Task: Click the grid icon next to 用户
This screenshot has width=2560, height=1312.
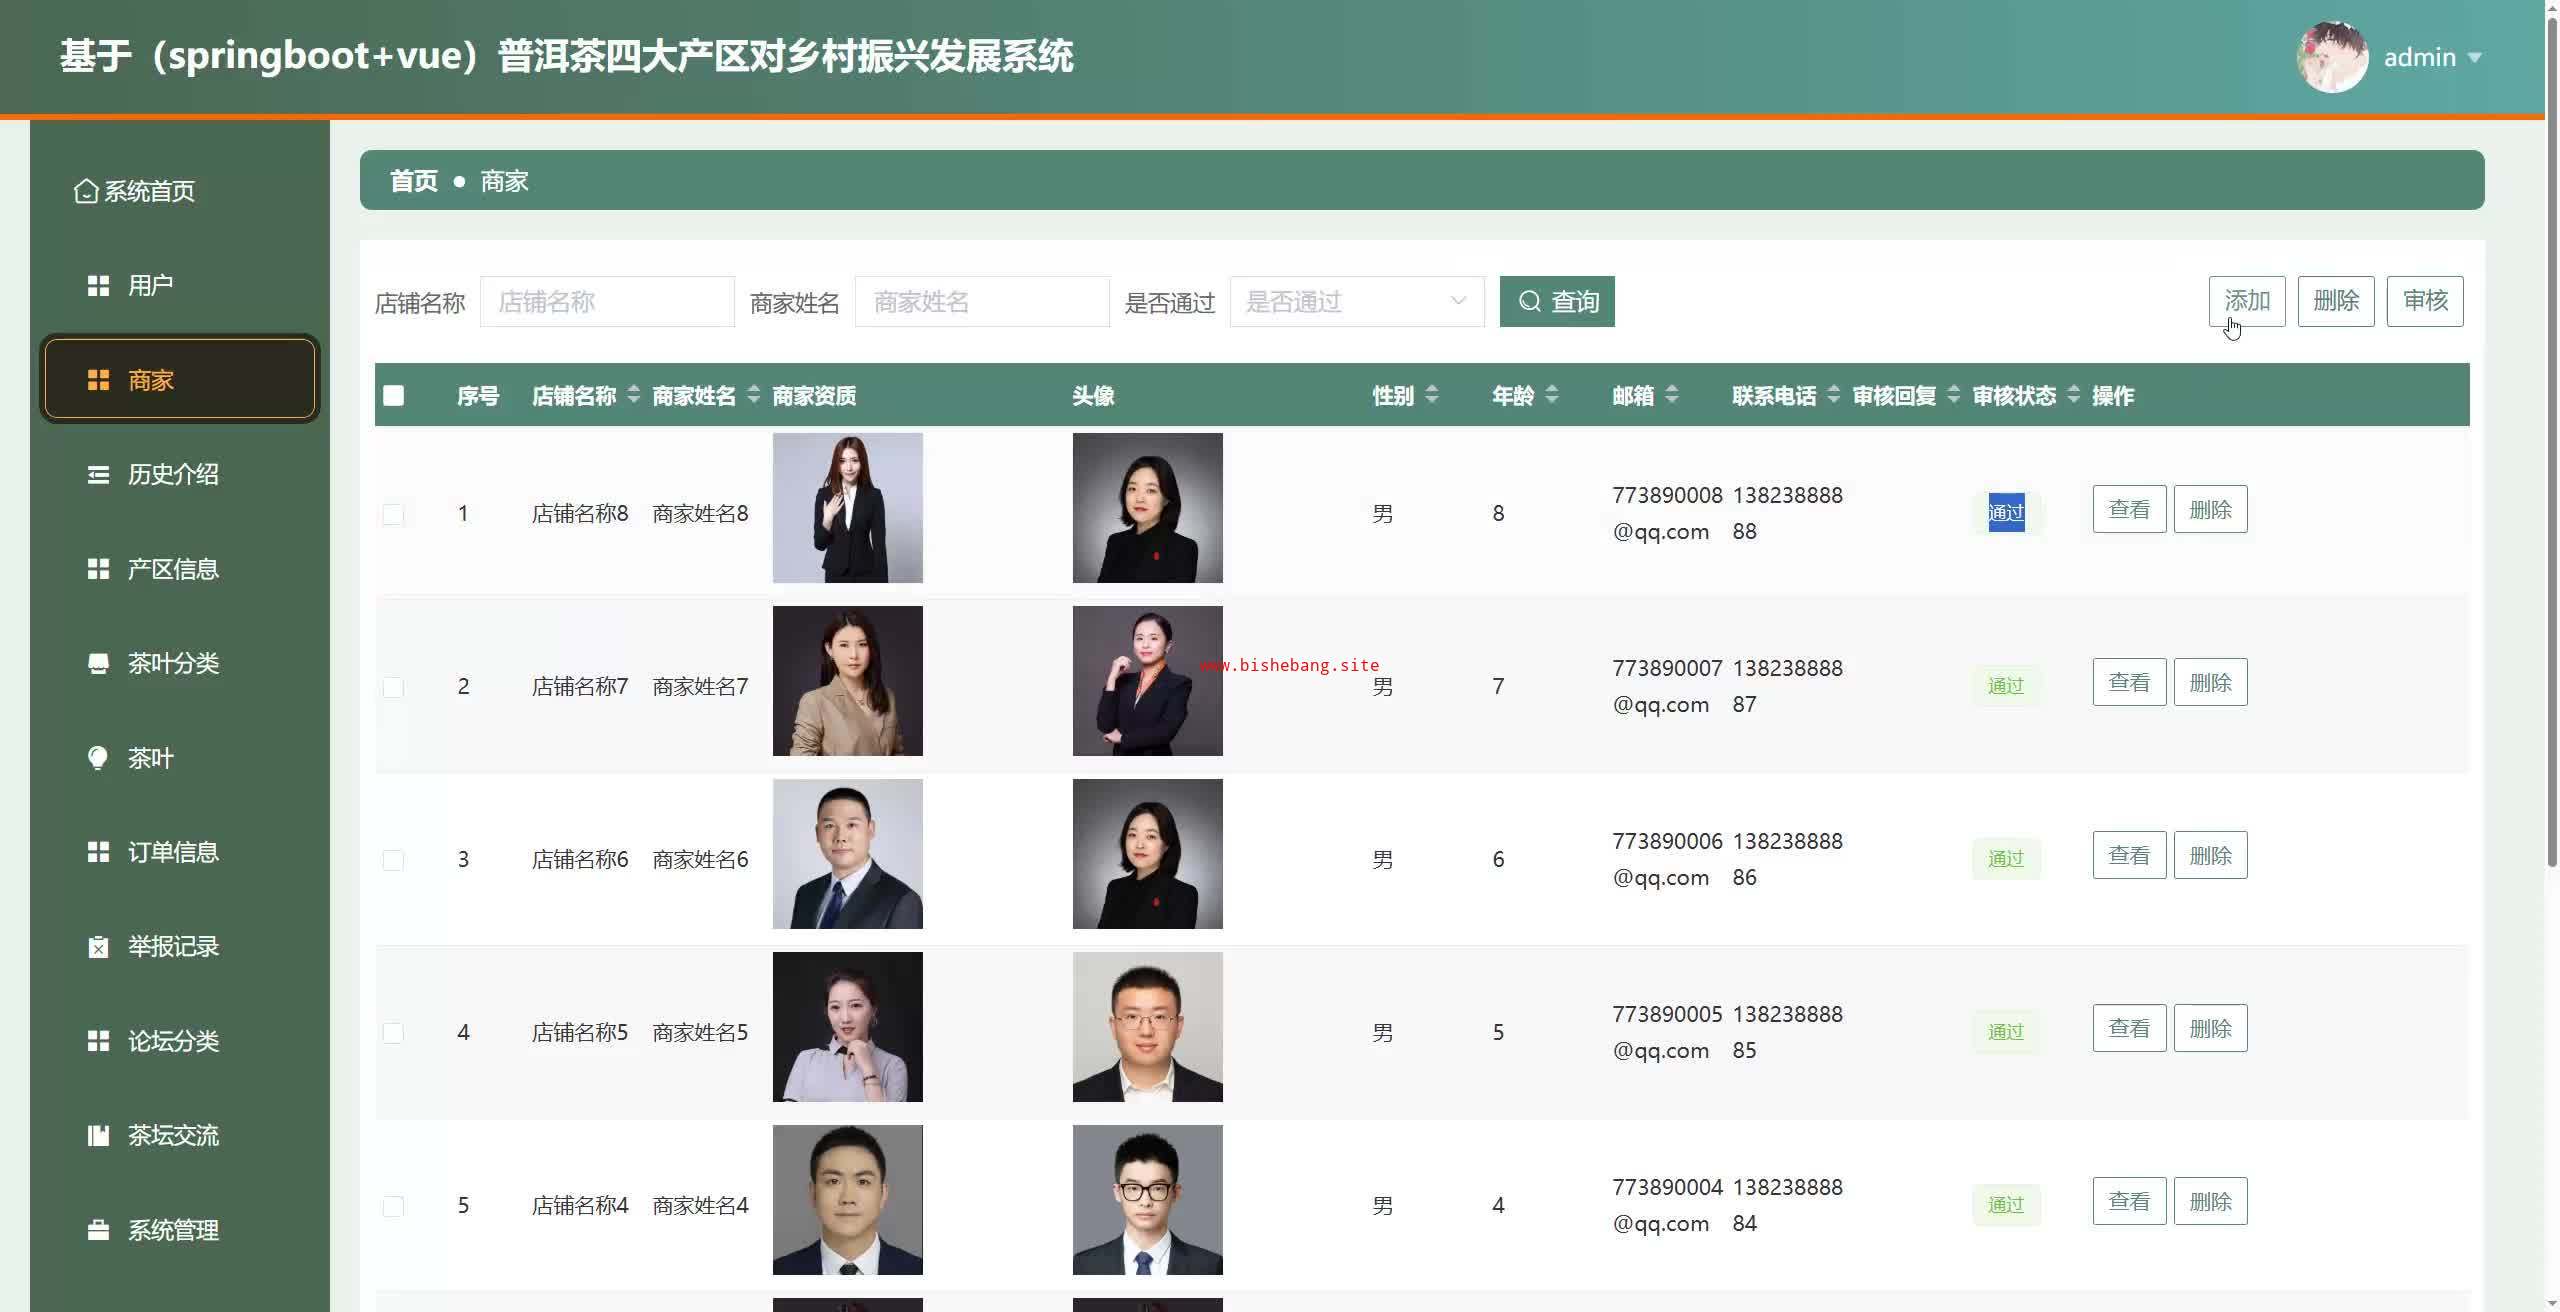Action: coord(98,286)
